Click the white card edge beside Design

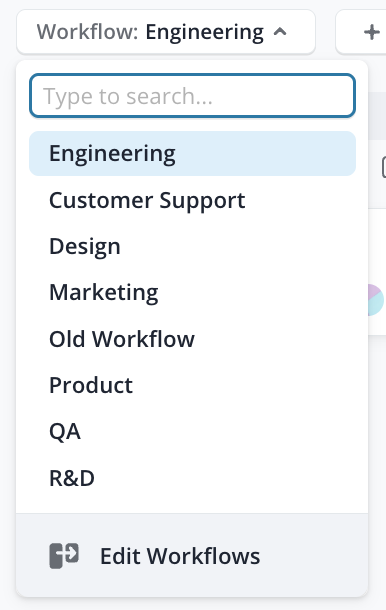(377, 247)
